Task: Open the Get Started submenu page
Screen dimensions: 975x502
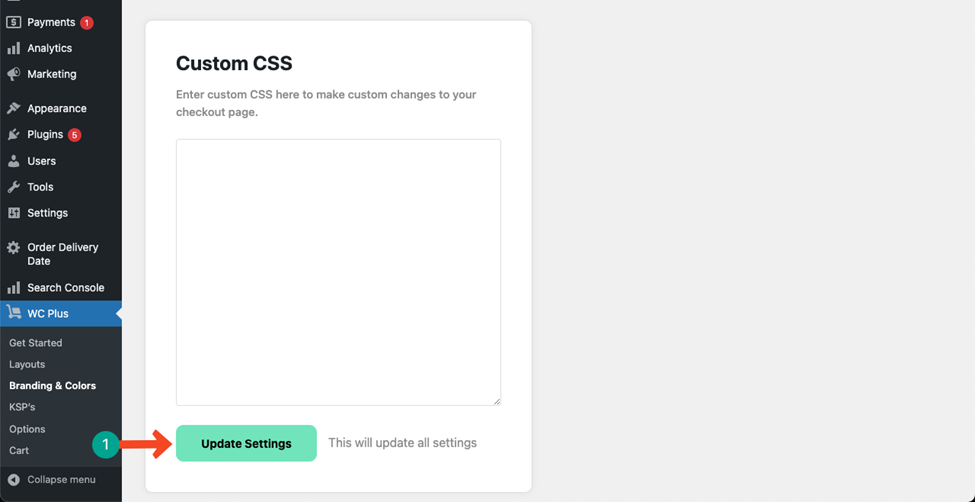Action: pos(35,343)
